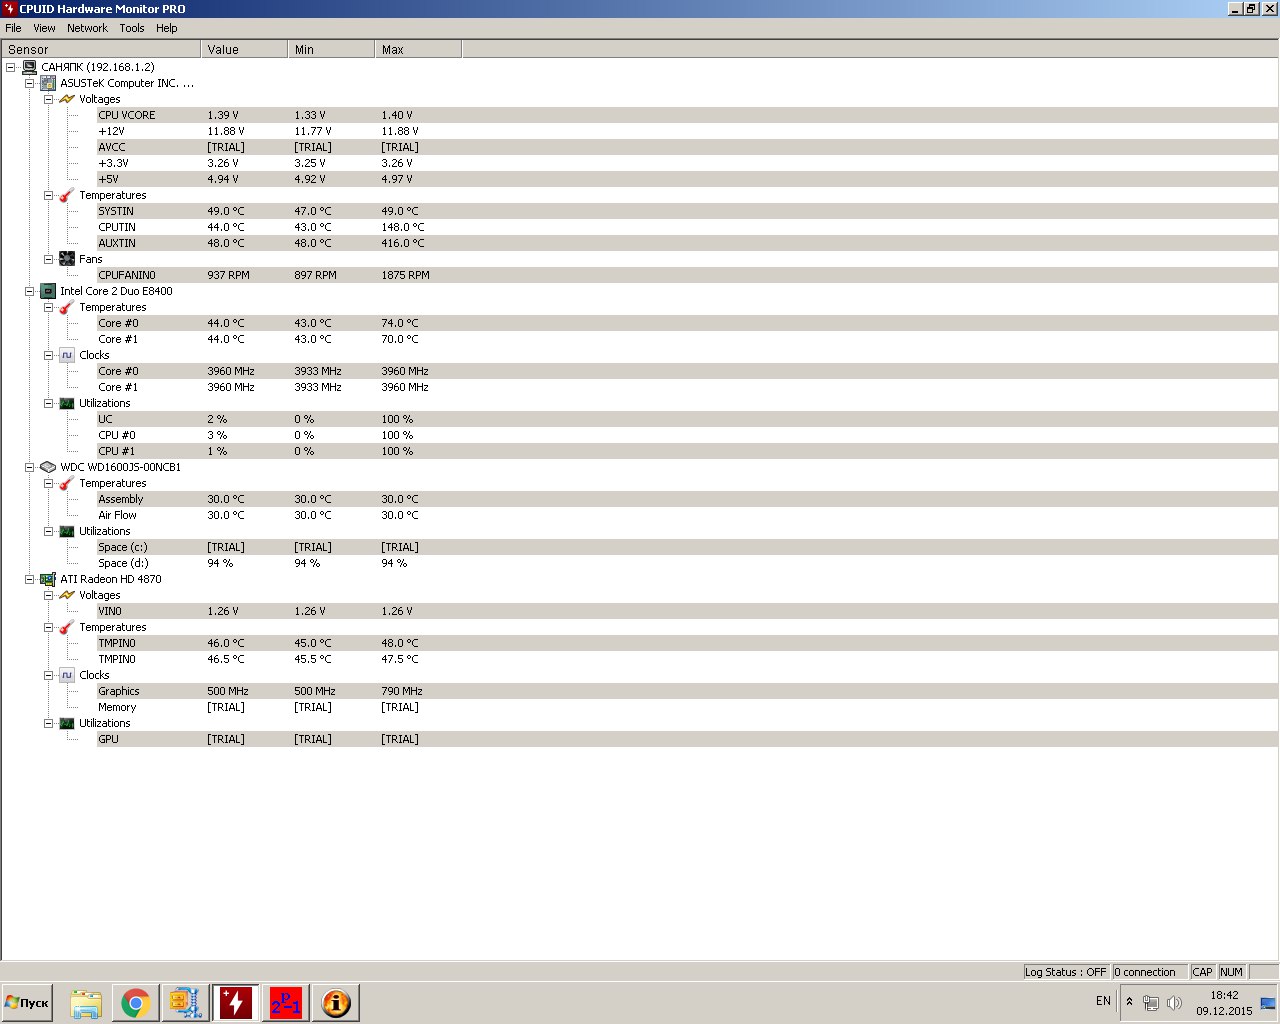The image size is (1280, 1024).
Task: Select the VIN0 voltage row
Action: click(687, 611)
